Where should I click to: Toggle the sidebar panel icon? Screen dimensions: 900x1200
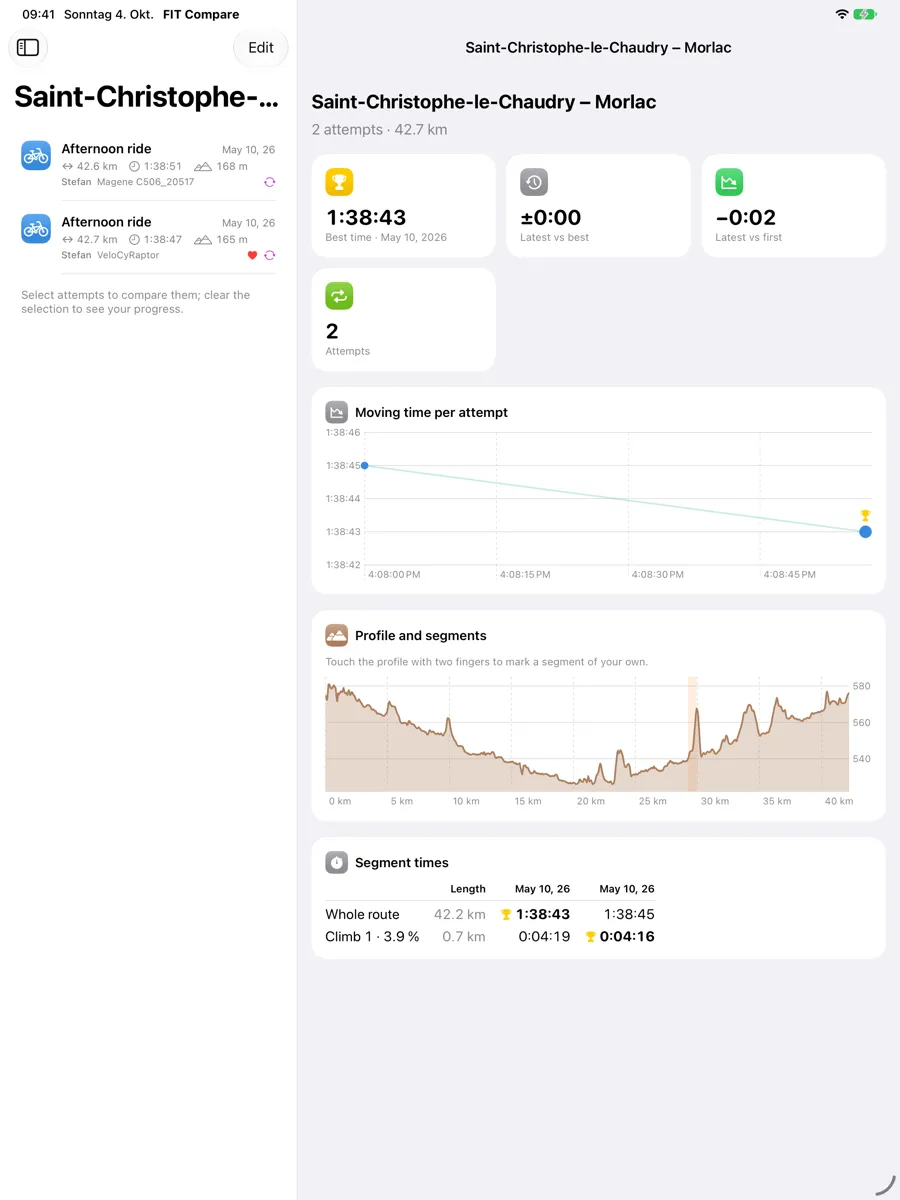(x=28, y=47)
